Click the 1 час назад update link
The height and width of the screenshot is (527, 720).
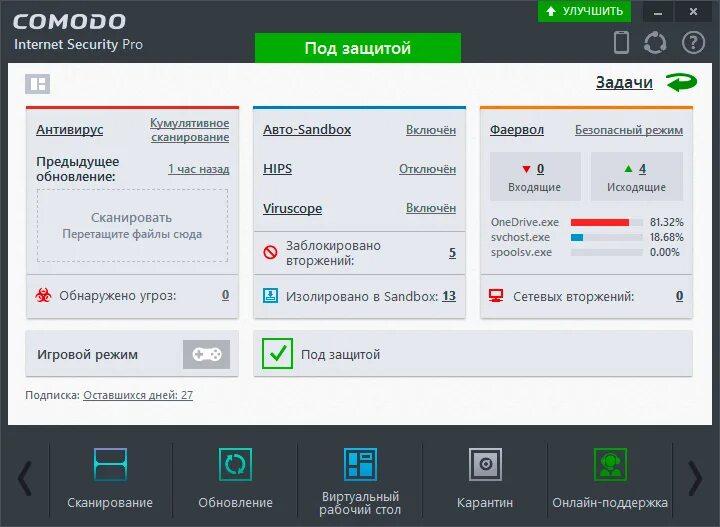(x=198, y=169)
